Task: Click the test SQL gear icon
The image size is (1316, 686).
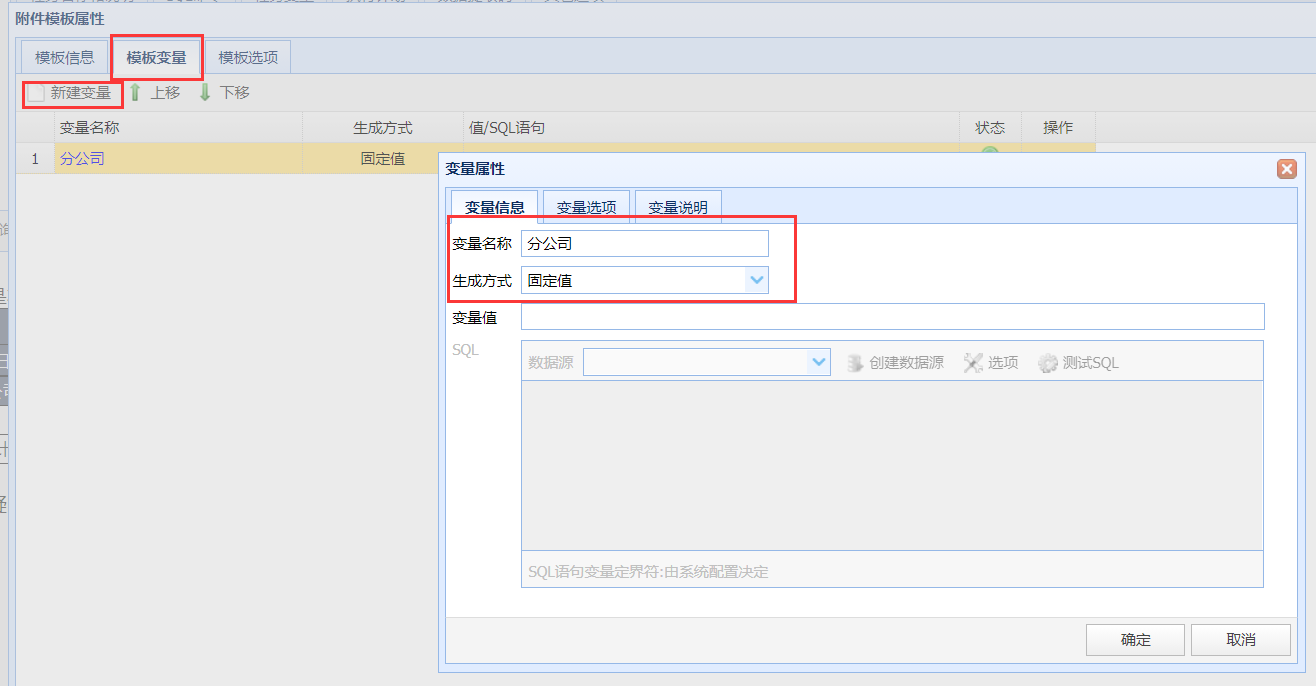Action: pos(1048,363)
